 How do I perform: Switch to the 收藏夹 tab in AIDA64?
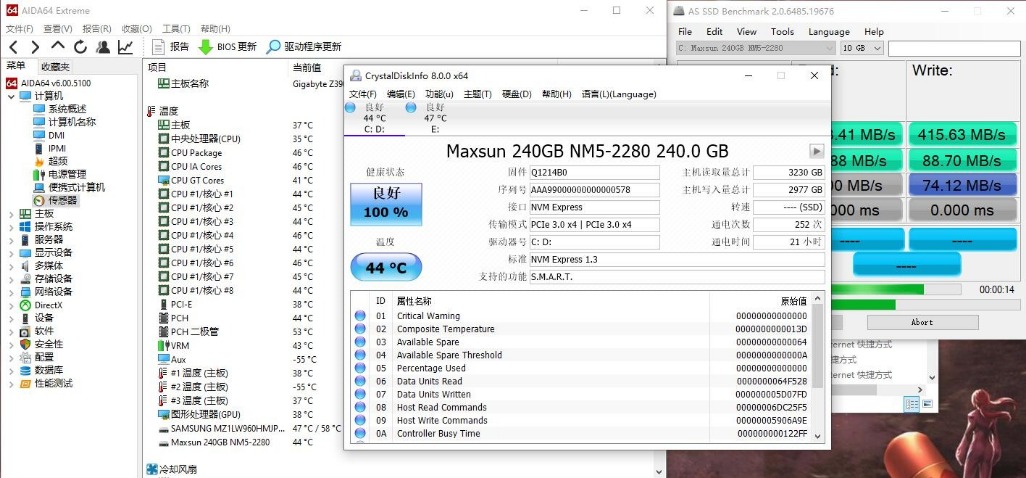coord(55,67)
